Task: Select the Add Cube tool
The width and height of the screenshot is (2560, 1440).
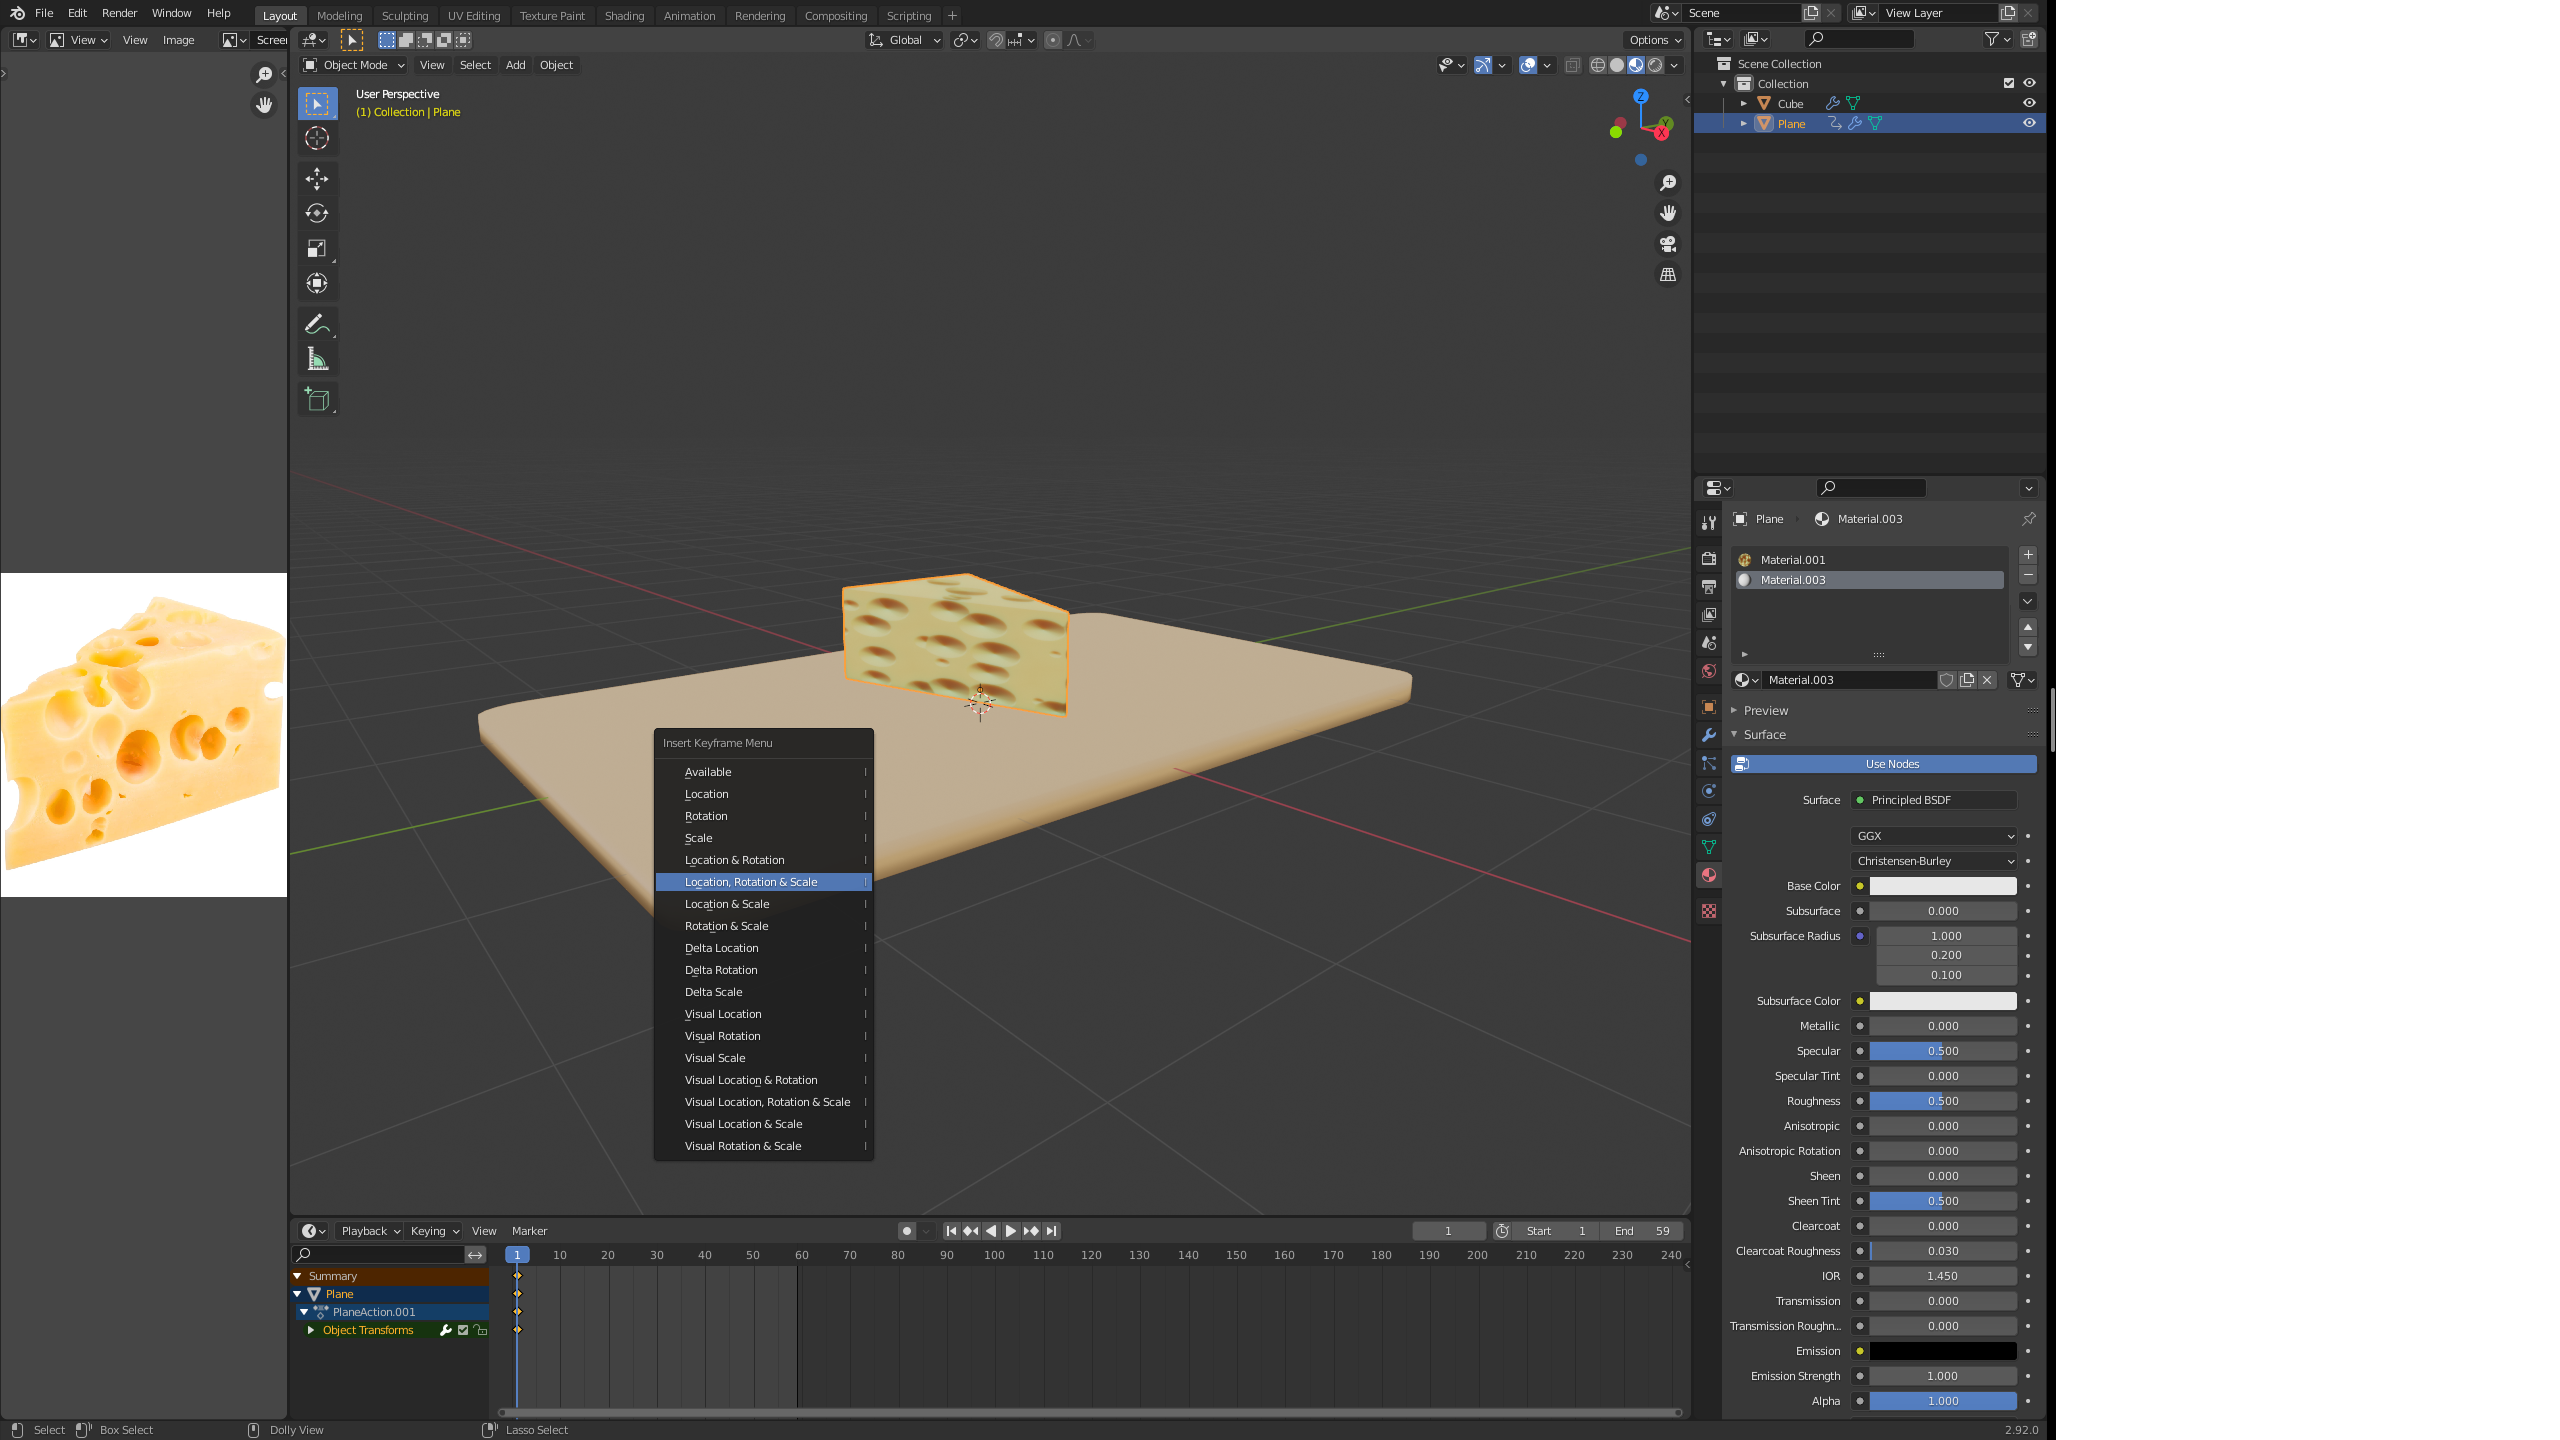Action: (317, 399)
